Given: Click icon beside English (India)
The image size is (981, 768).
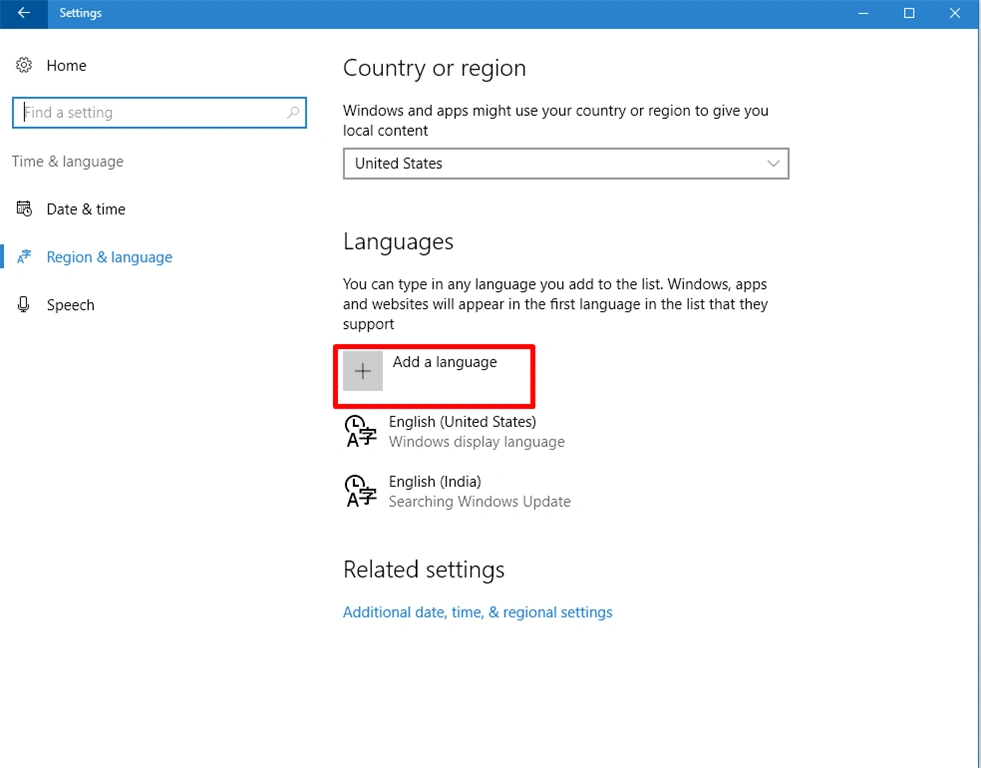Looking at the screenshot, I should [x=361, y=492].
